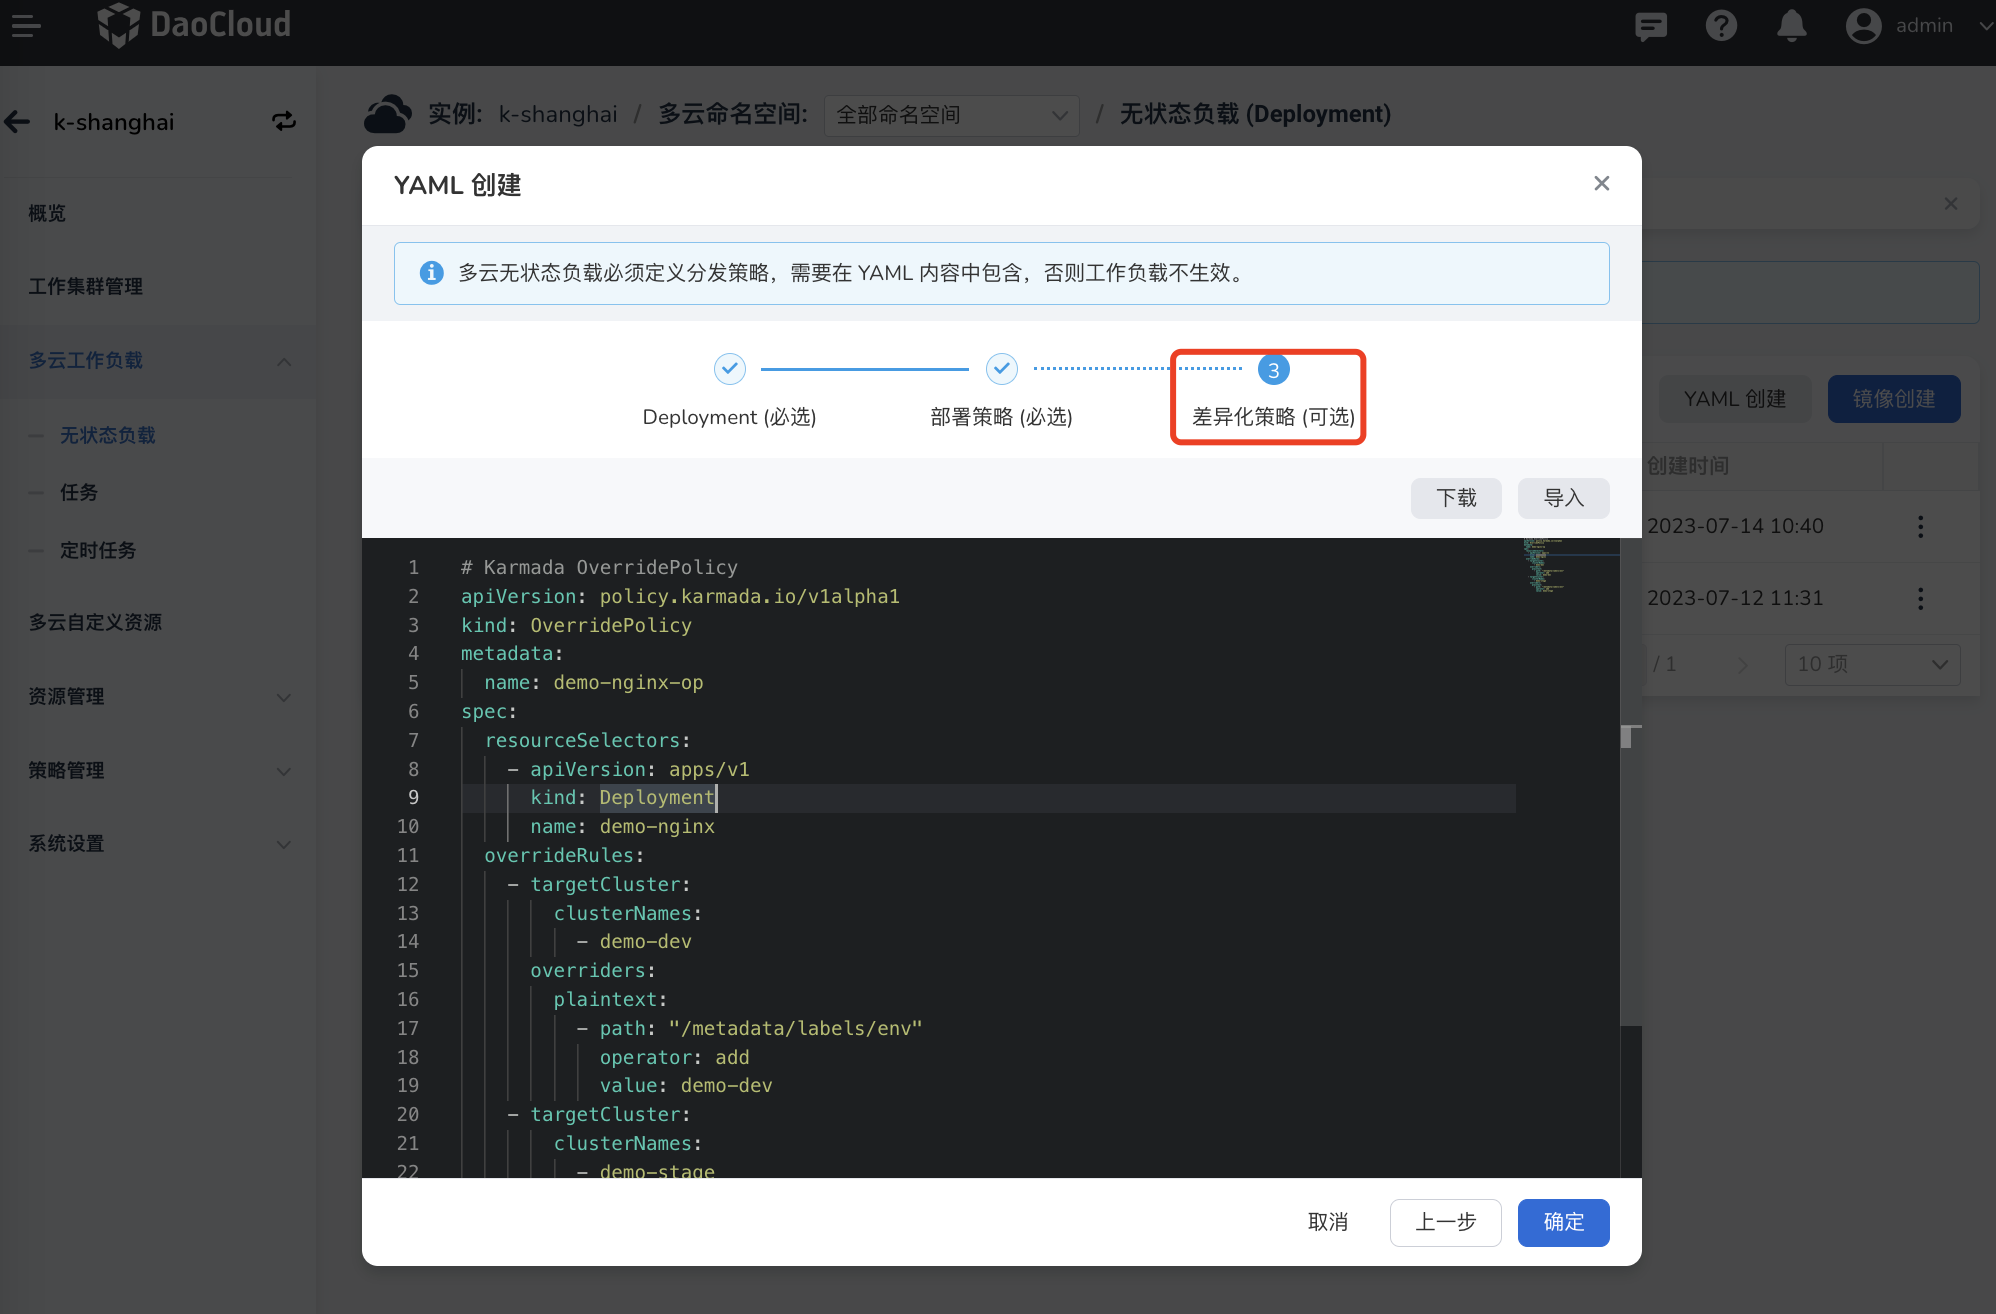Open kebab menu for the 2023-07-12 entry
The image size is (1996, 1314).
tap(1920, 598)
